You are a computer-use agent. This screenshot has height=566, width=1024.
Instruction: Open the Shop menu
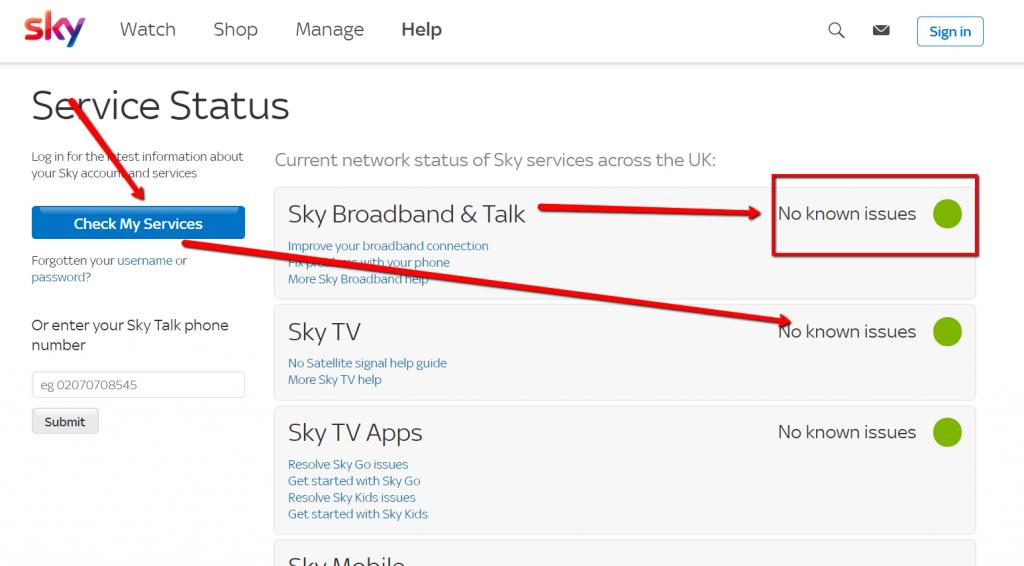(236, 29)
